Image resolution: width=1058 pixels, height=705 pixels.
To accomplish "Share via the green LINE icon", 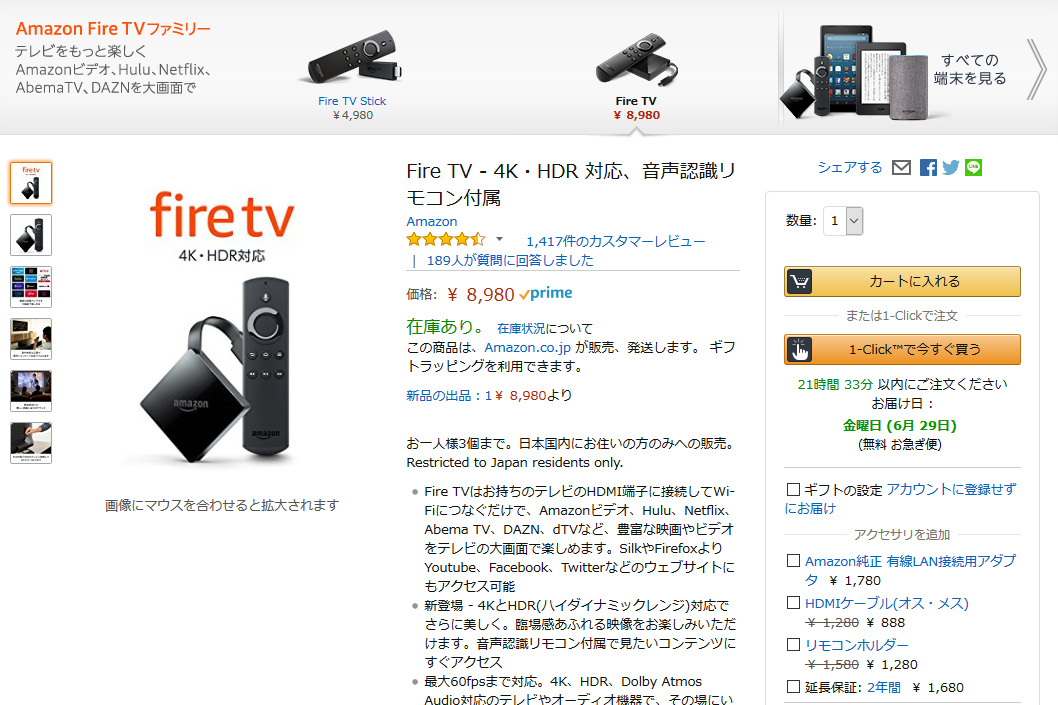I will point(974,167).
